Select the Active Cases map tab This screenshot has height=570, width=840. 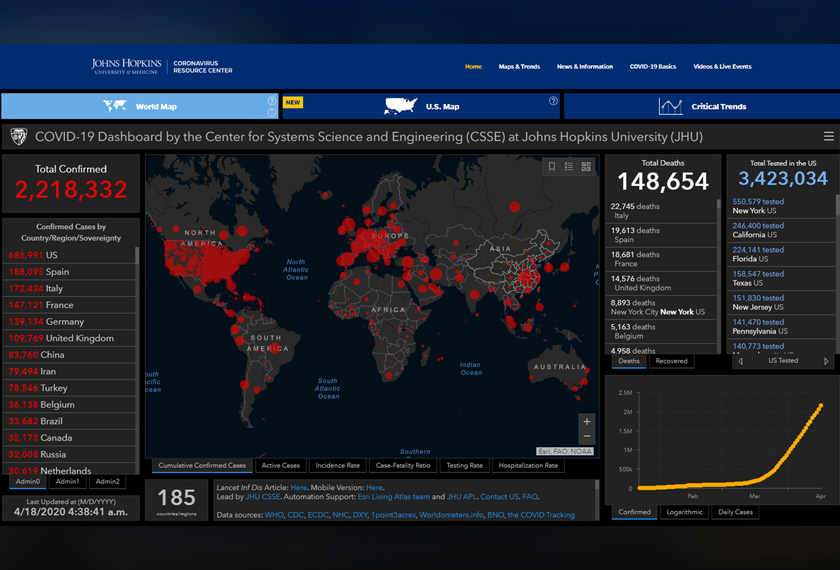[280, 466]
